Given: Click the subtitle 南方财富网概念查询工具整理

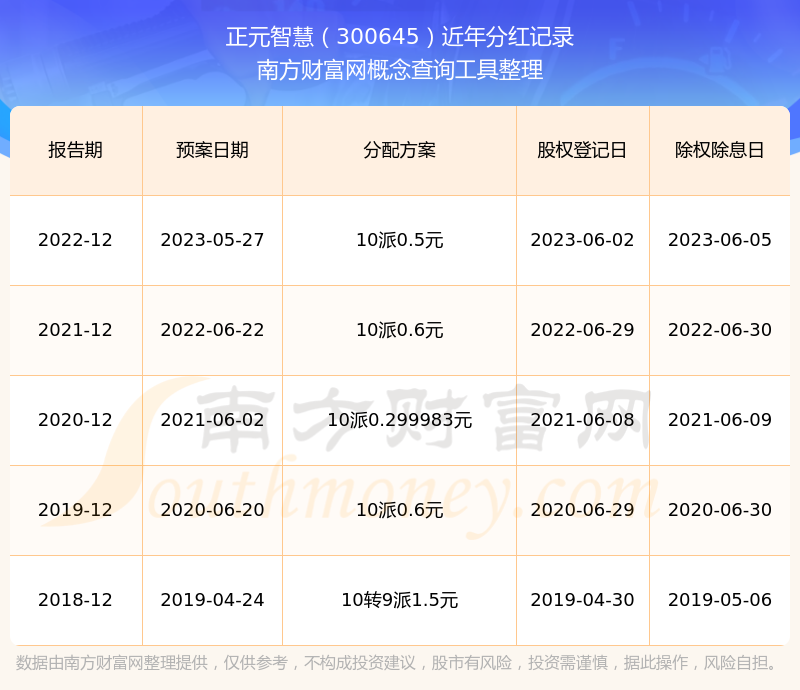Looking at the screenshot, I should pos(399,70).
